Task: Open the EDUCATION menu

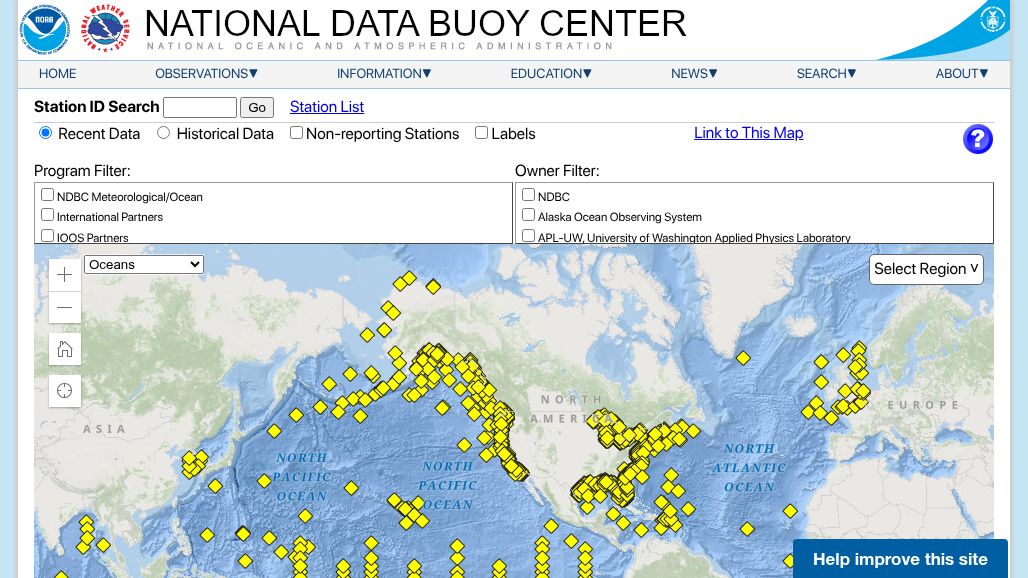Action: click(x=551, y=73)
